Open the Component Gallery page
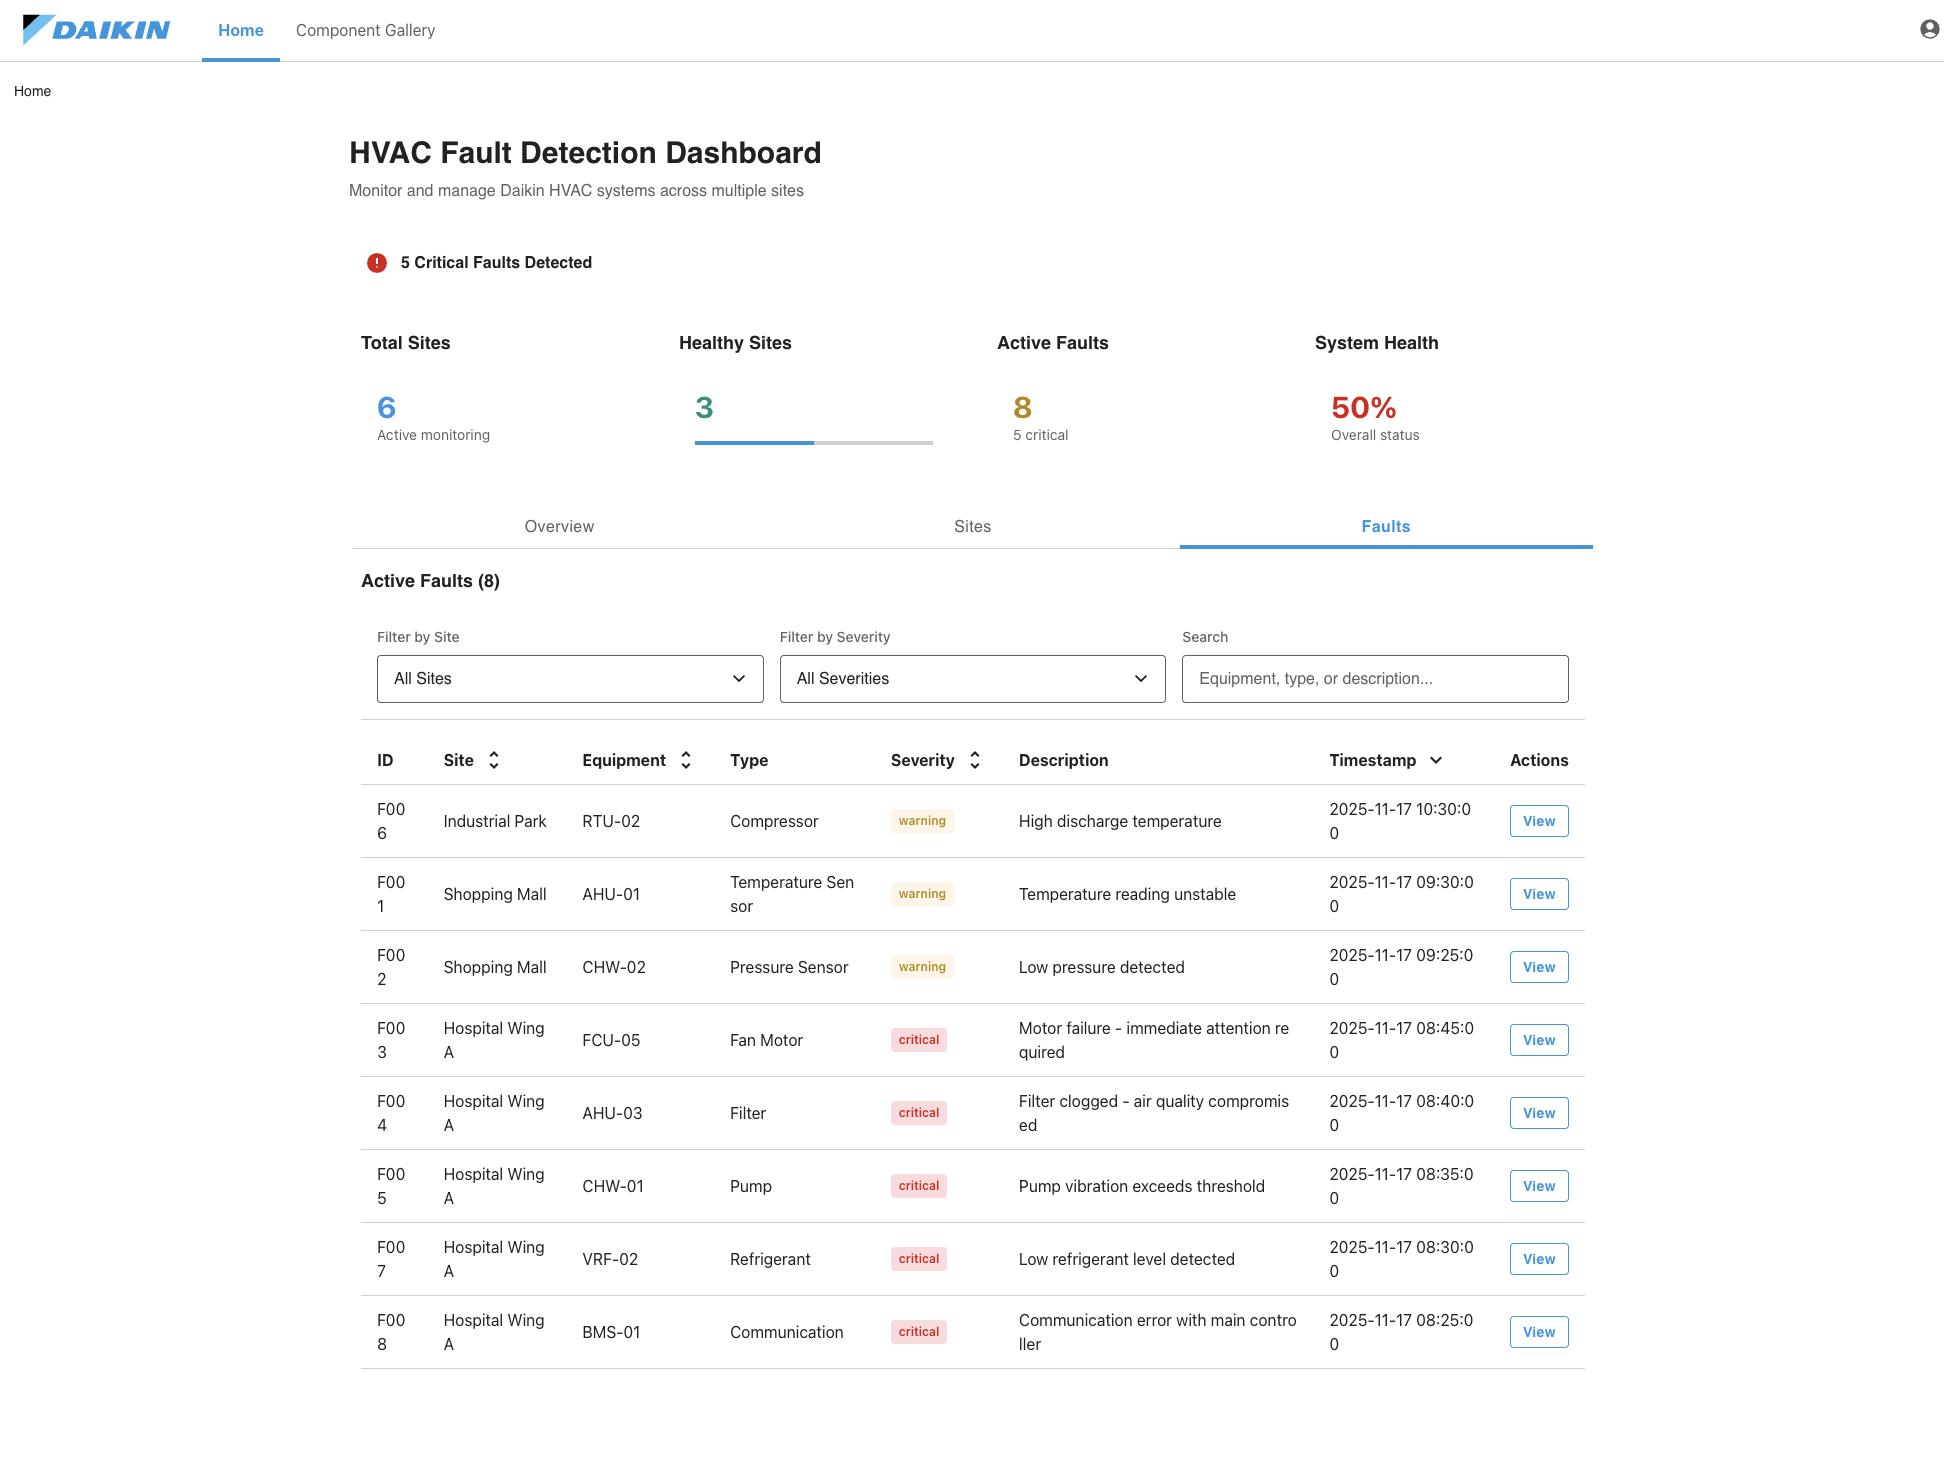 [364, 30]
